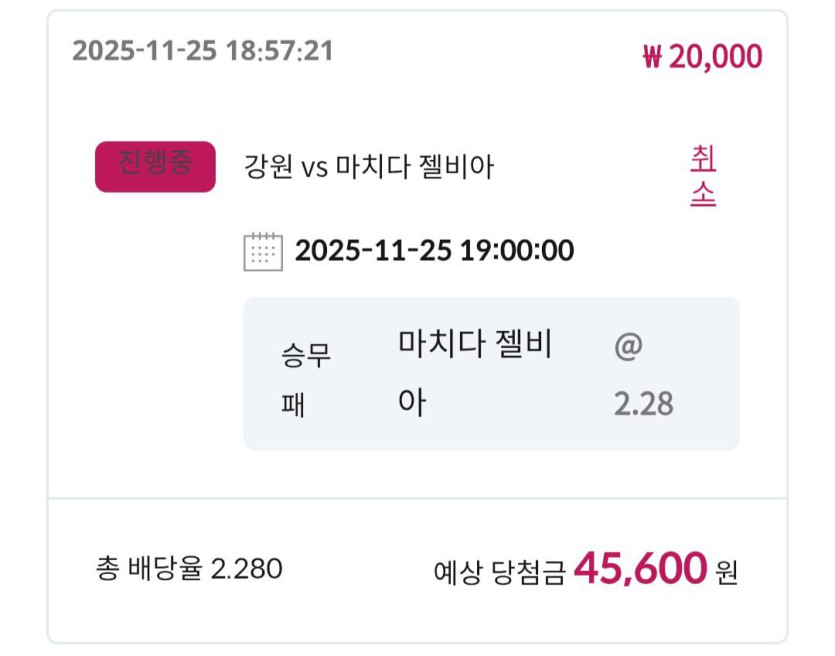This screenshot has width=835, height=656.
Task: Click the 취소 cancel link
Action: coord(703,176)
